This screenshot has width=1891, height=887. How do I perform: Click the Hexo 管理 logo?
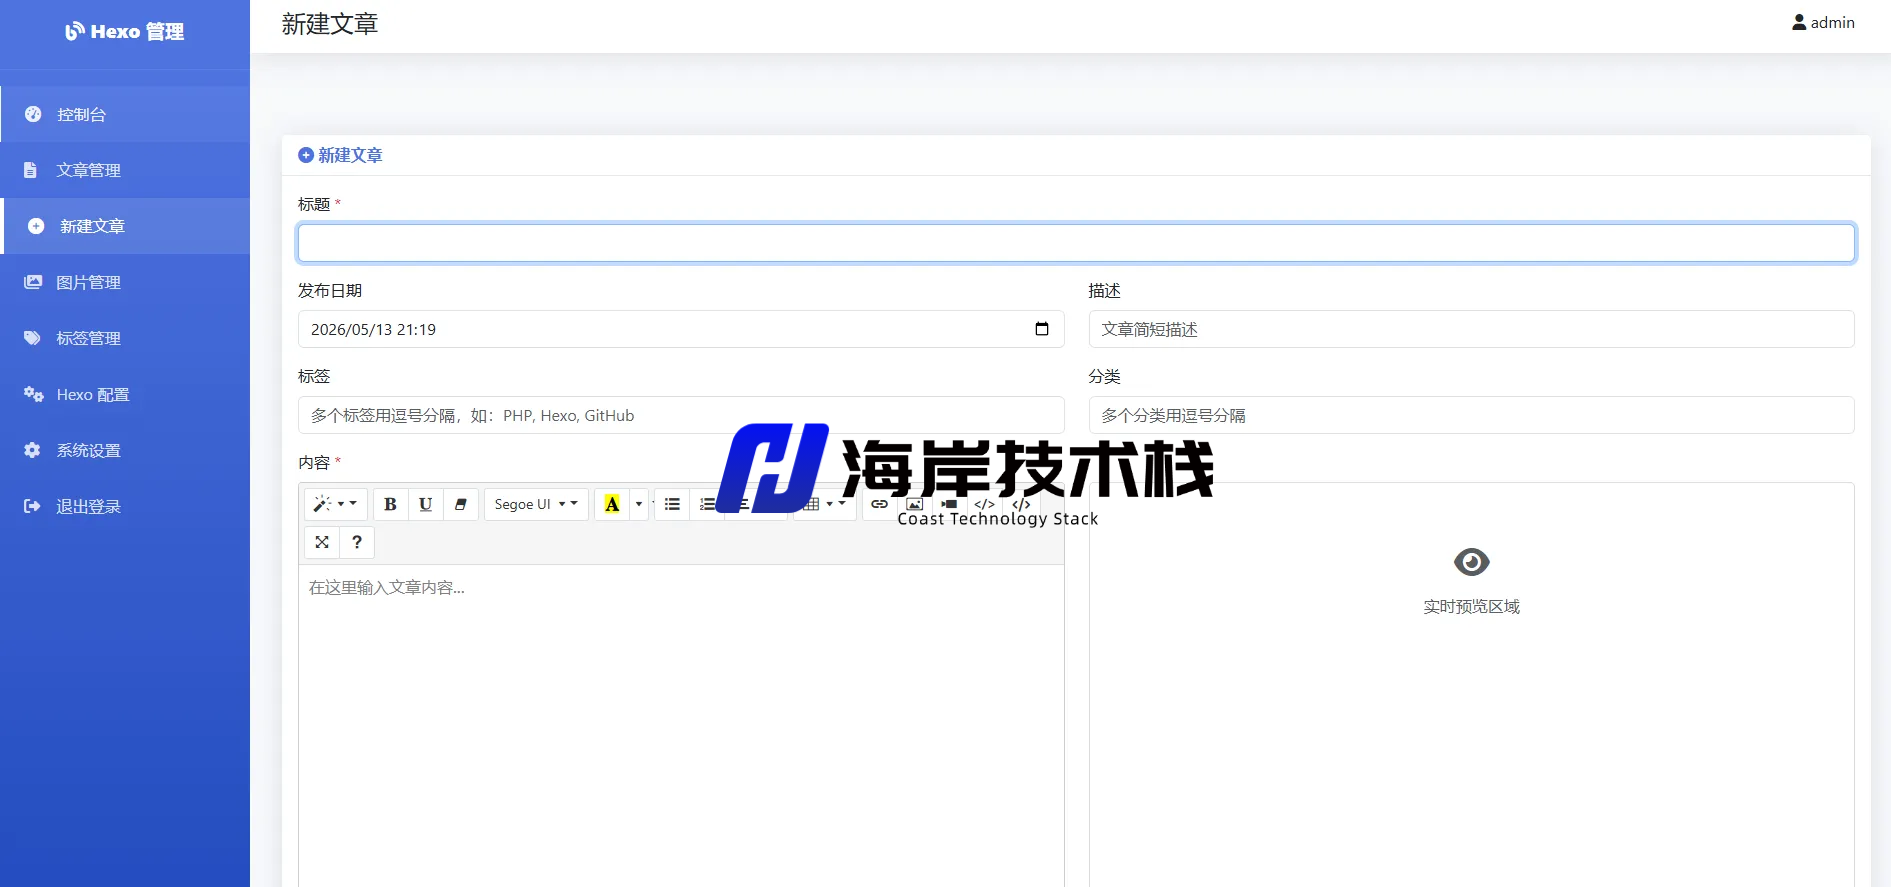click(125, 31)
